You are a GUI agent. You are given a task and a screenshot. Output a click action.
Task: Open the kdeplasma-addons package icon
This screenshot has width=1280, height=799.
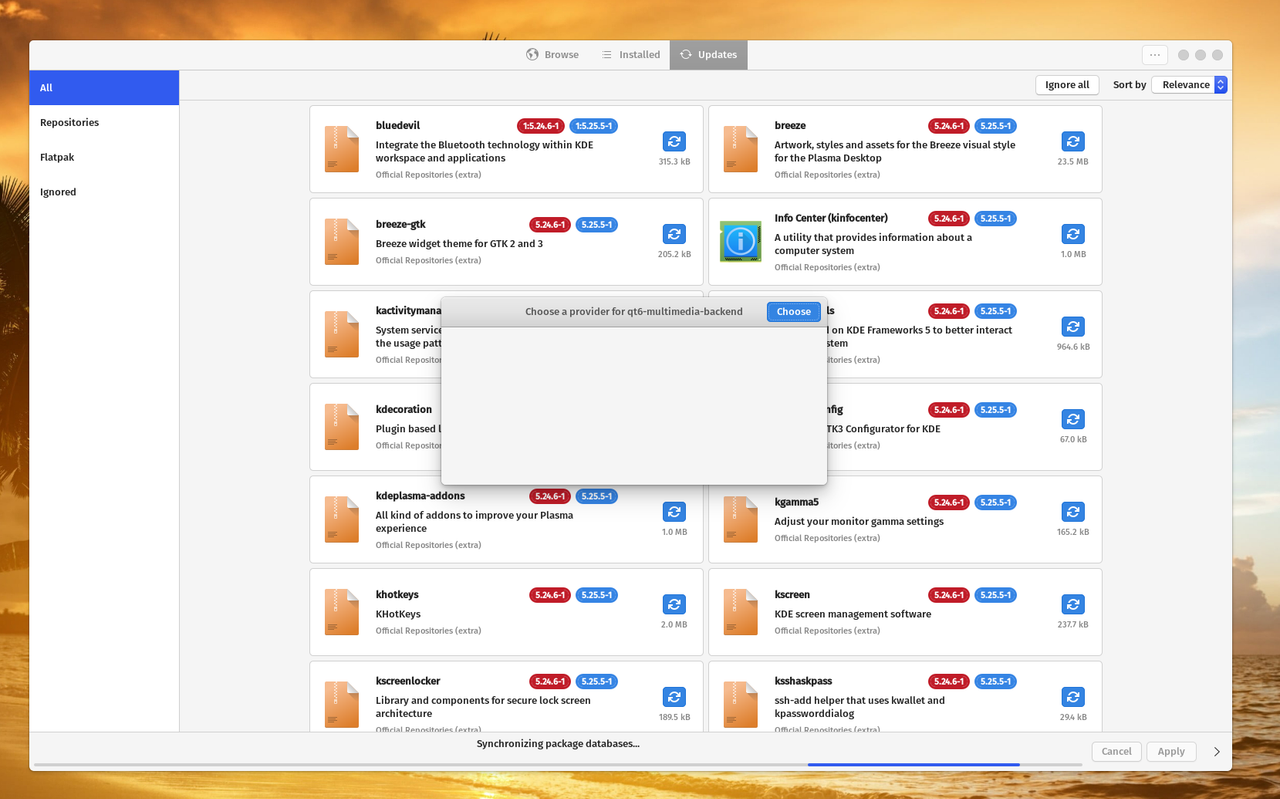pos(342,519)
